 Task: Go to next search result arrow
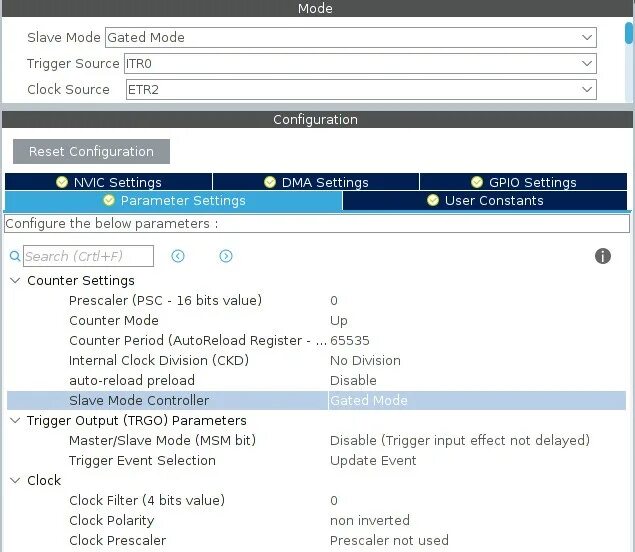tap(226, 256)
